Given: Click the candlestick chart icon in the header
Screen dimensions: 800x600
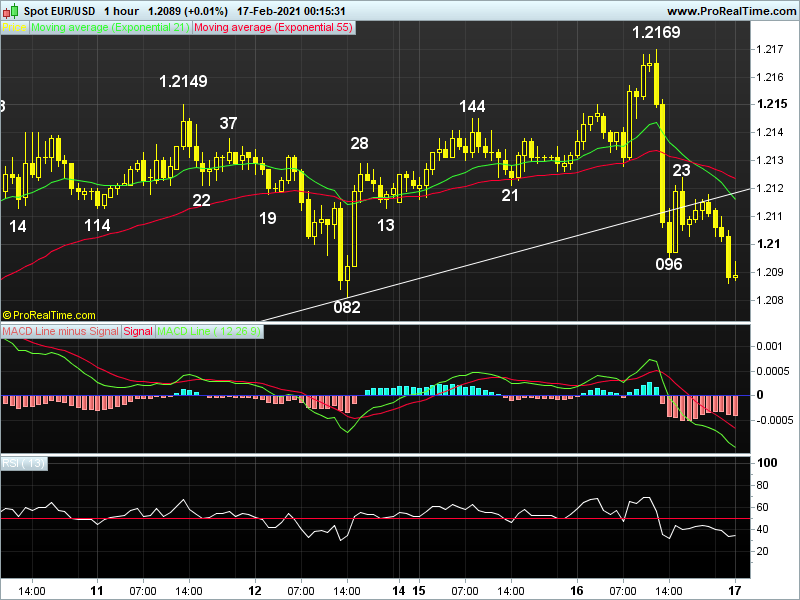Looking at the screenshot, I should [x=11, y=11].
